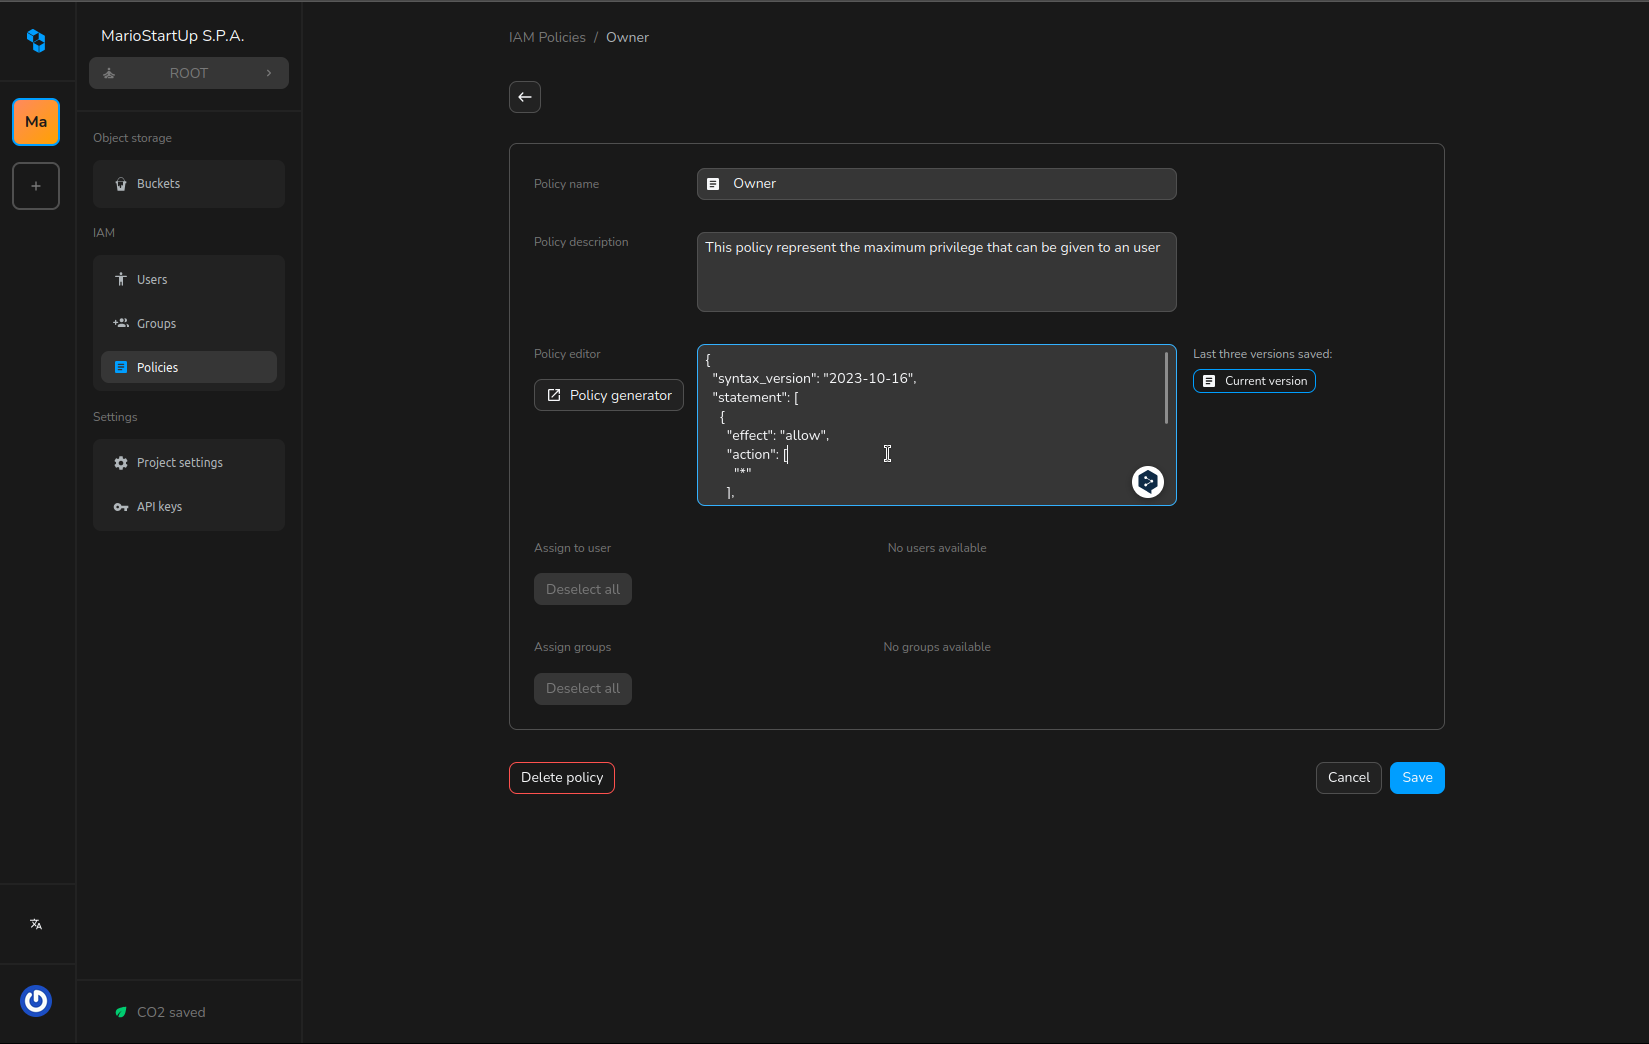Click the green CO2 saved leaf icon
The height and width of the screenshot is (1044, 1649).
(x=121, y=1012)
